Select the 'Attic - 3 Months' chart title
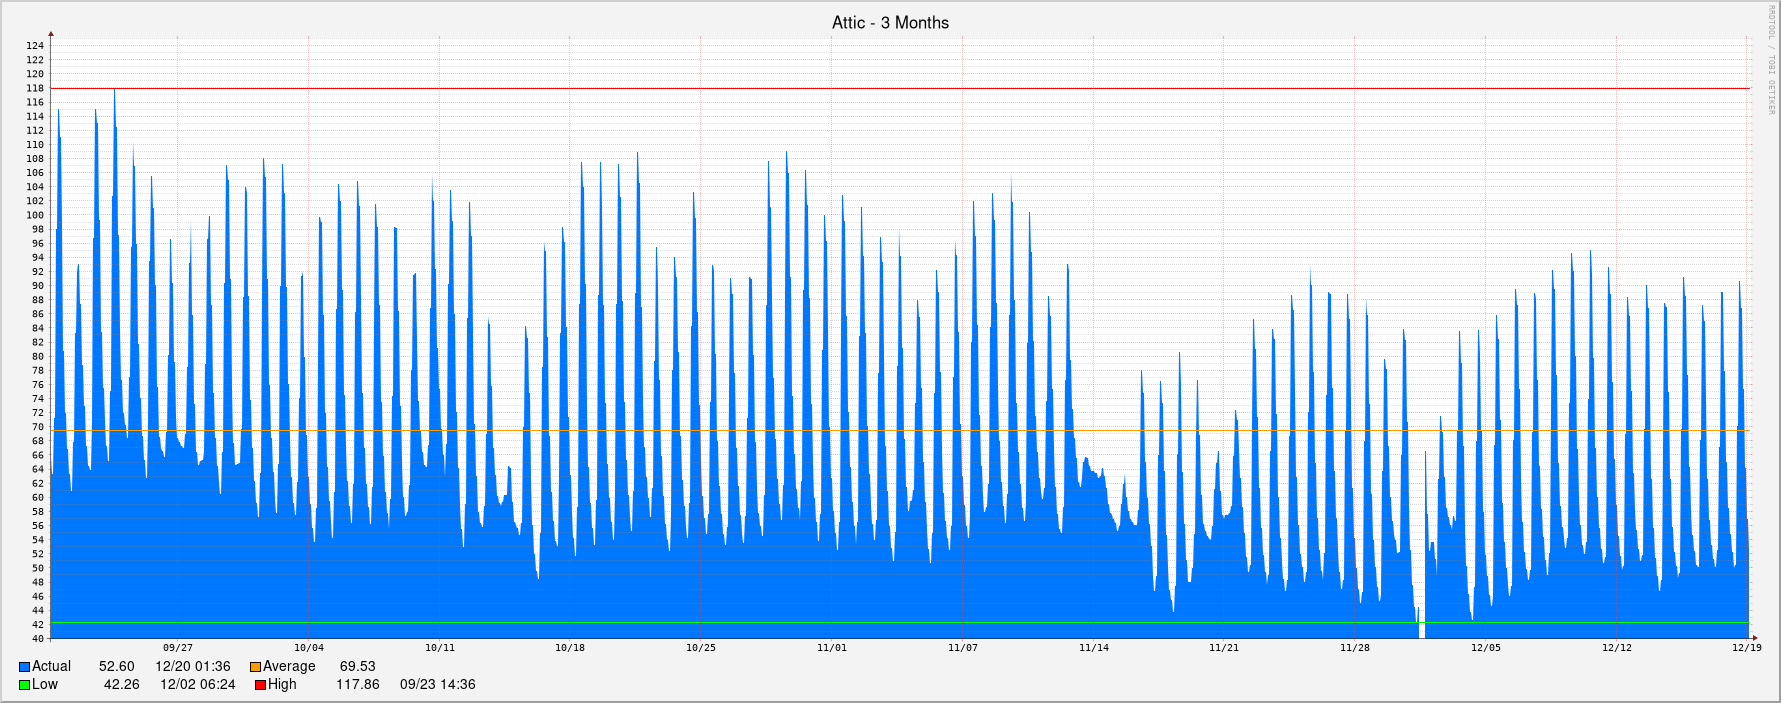This screenshot has width=1781, height=703. click(890, 22)
